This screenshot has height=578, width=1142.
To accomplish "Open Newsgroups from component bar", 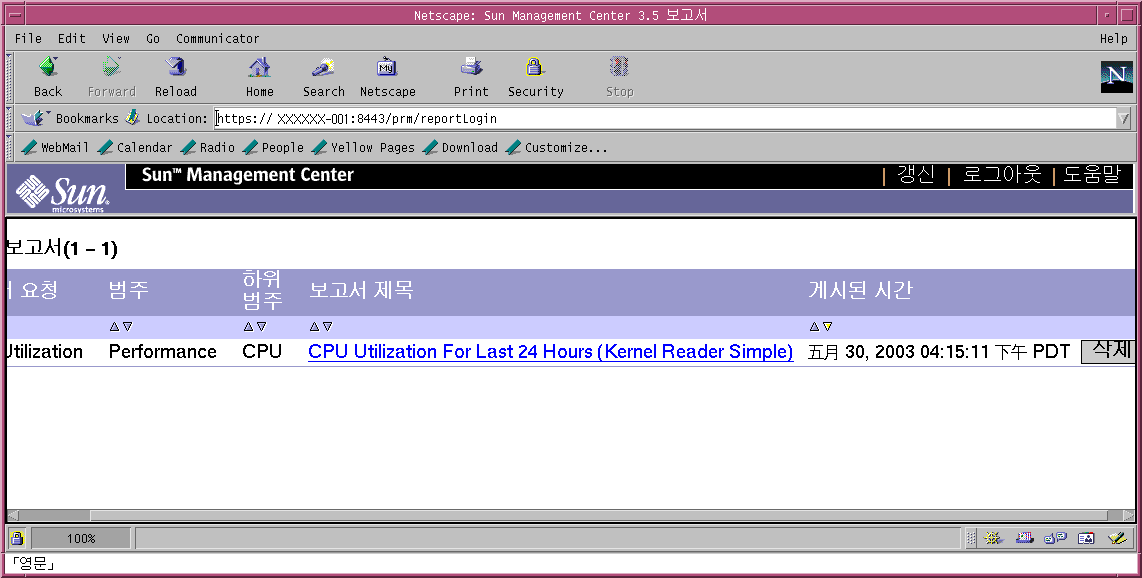I will click(1055, 538).
